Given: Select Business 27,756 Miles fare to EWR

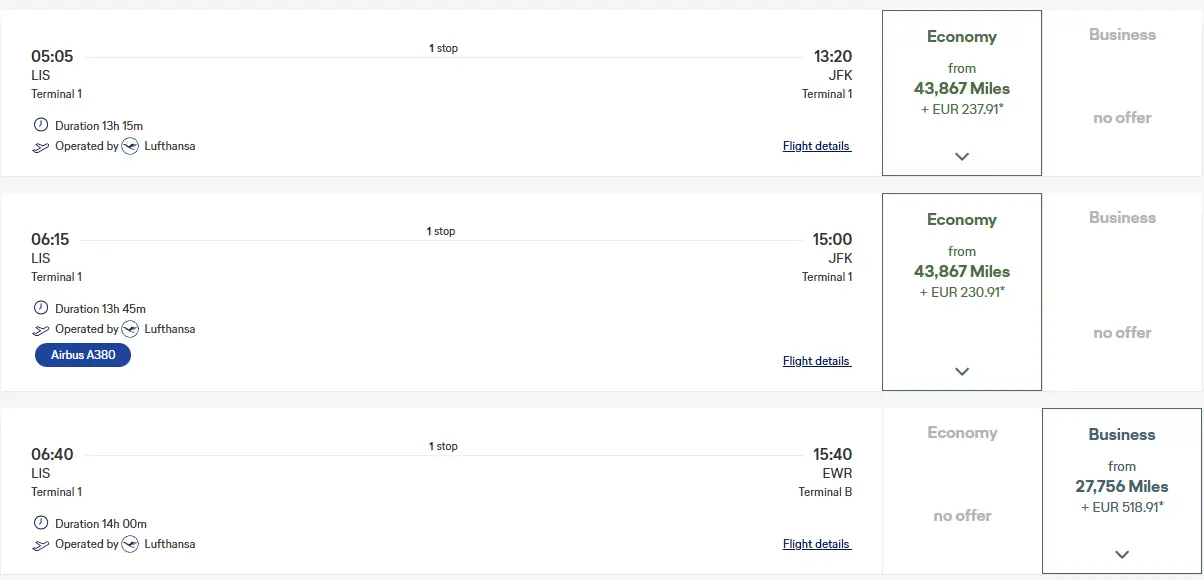Looking at the screenshot, I should 1122,486.
